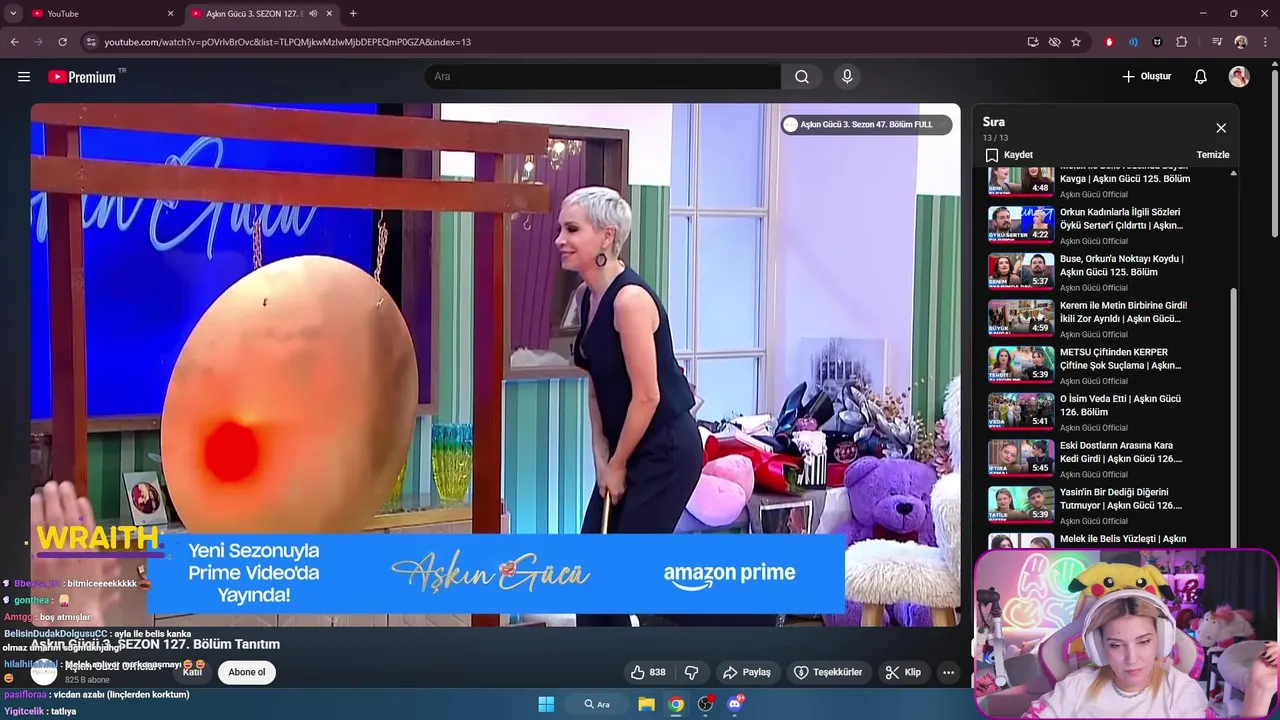Open the notifications bell
Viewport: 1280px width, 720px height.
(1201, 77)
